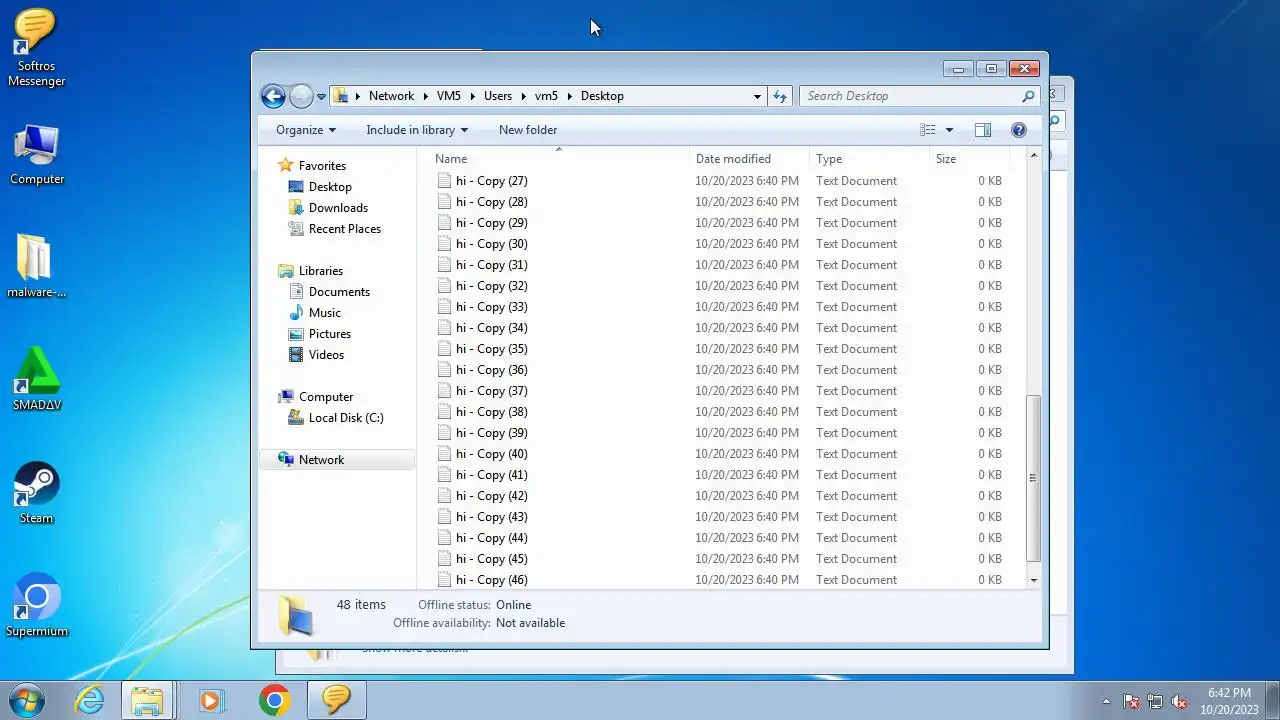
Task: Open recent locations arrow beside Forward button
Action: pos(321,97)
